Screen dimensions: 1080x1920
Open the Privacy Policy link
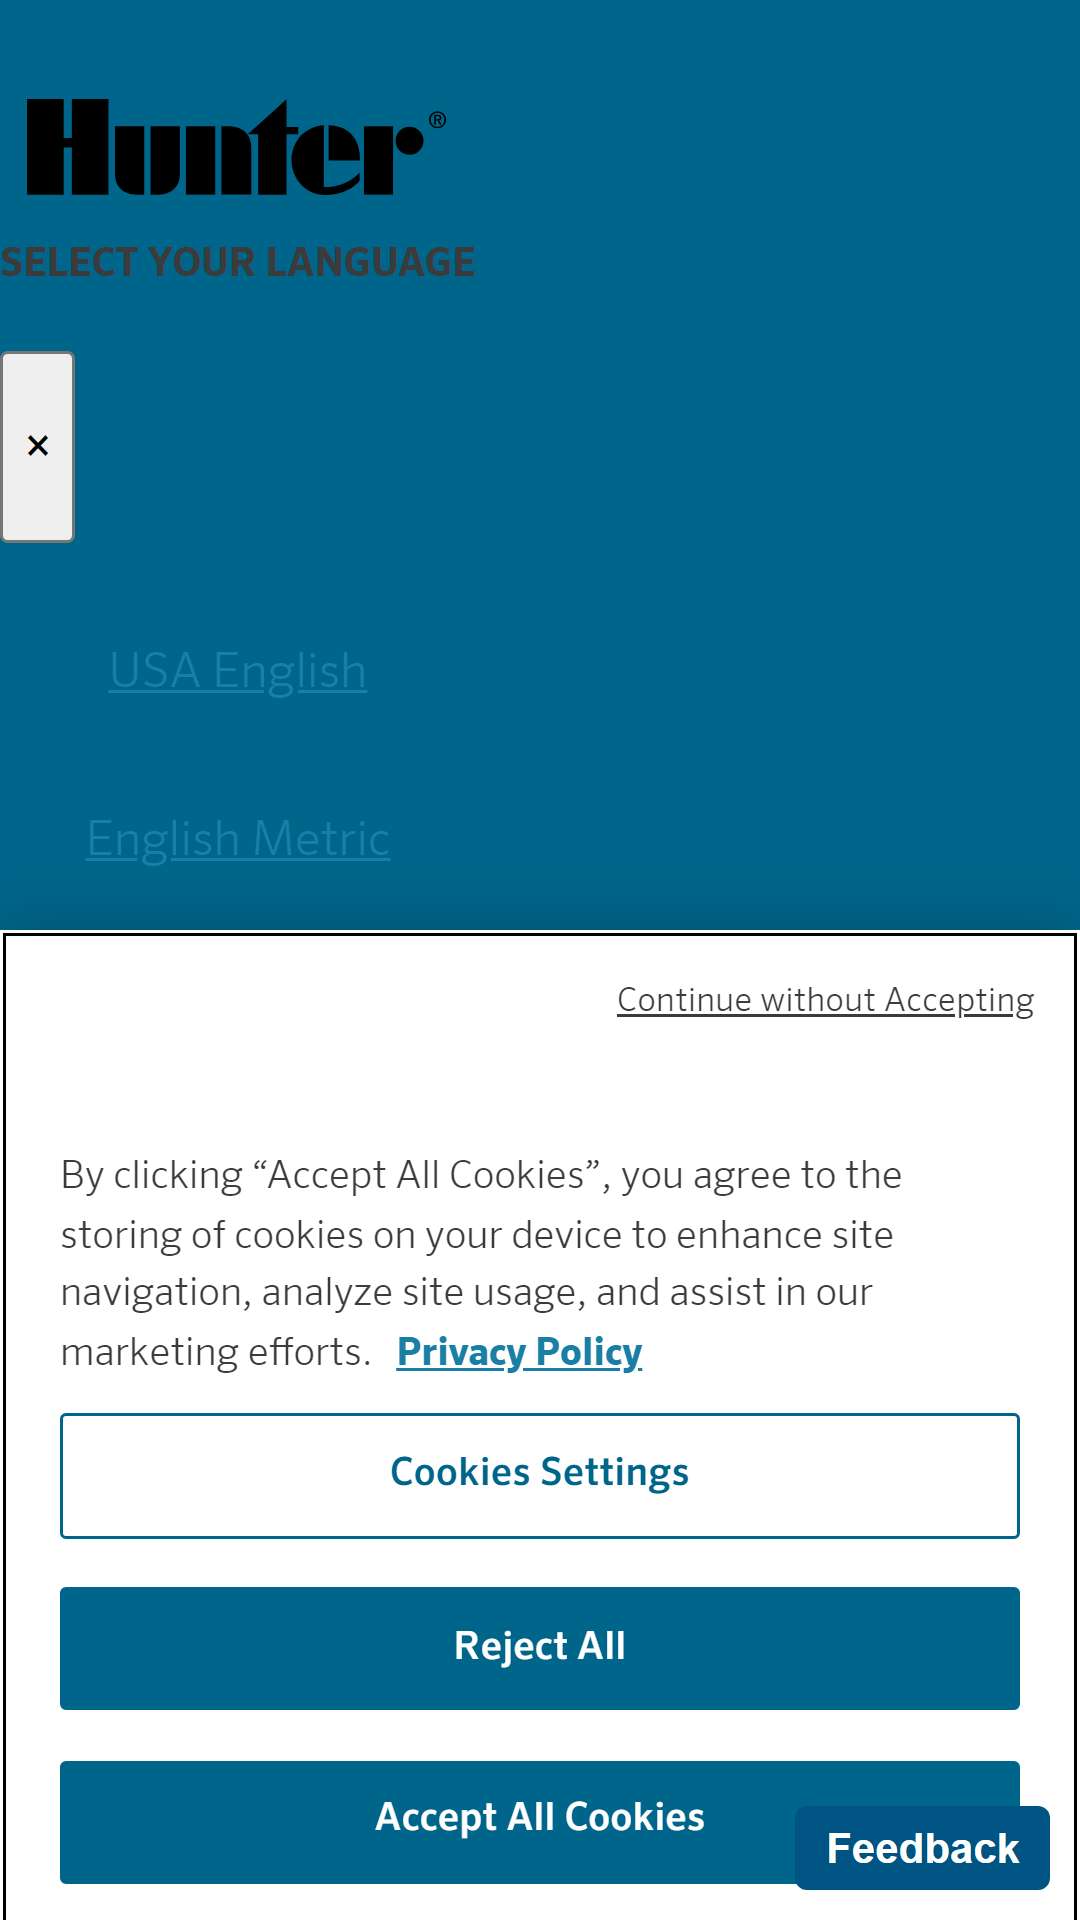[519, 1352]
